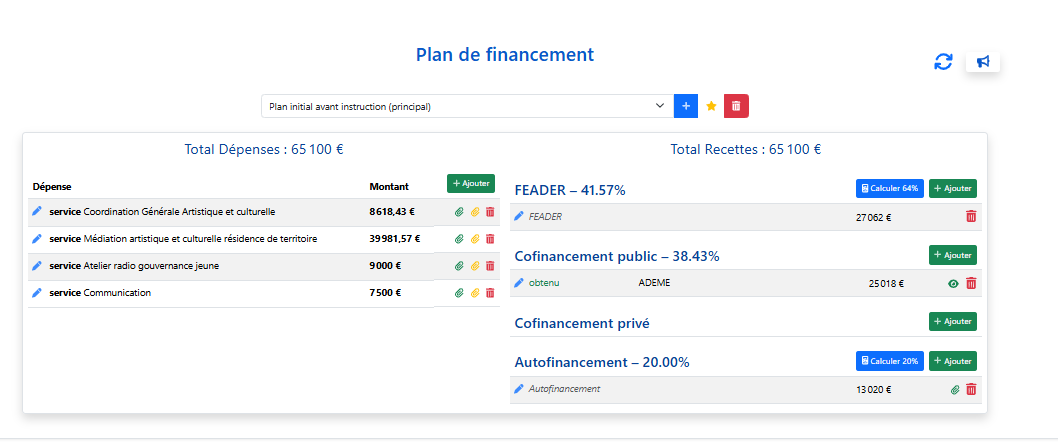Toggle the star to mark principal plan
The image size is (1058, 445).
(711, 106)
